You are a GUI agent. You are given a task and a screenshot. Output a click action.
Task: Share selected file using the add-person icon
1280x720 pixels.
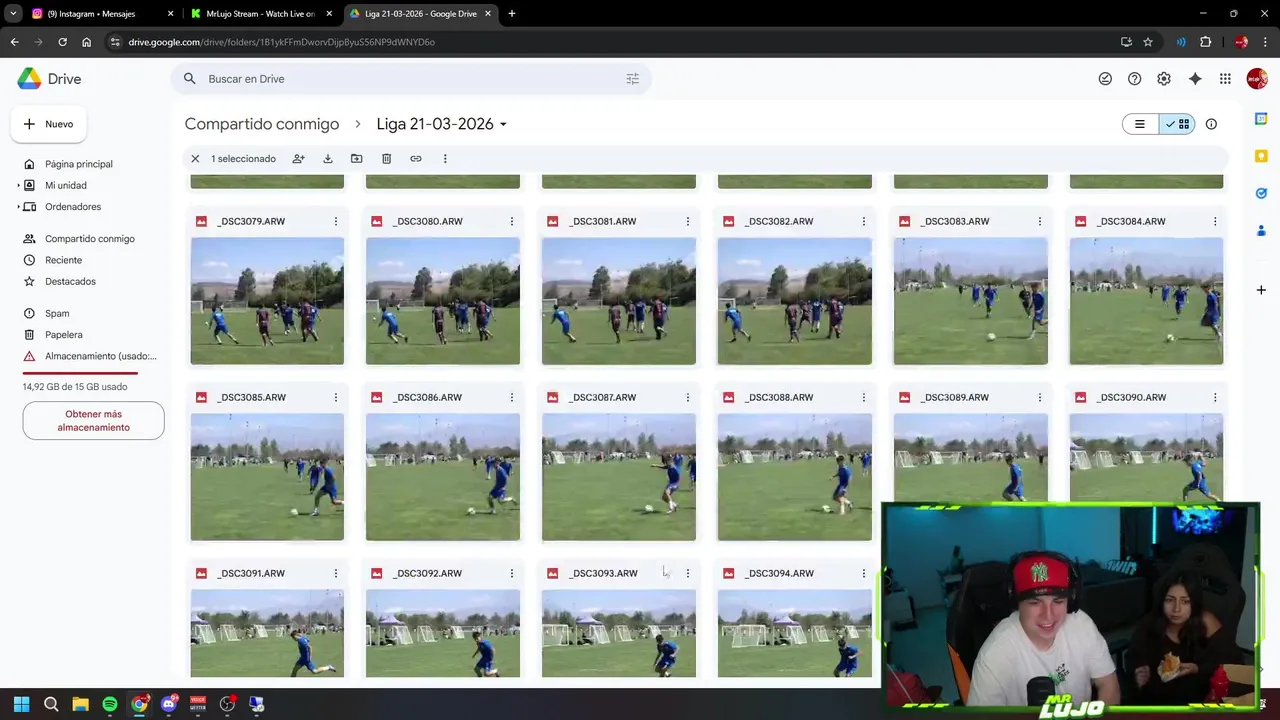(x=298, y=159)
